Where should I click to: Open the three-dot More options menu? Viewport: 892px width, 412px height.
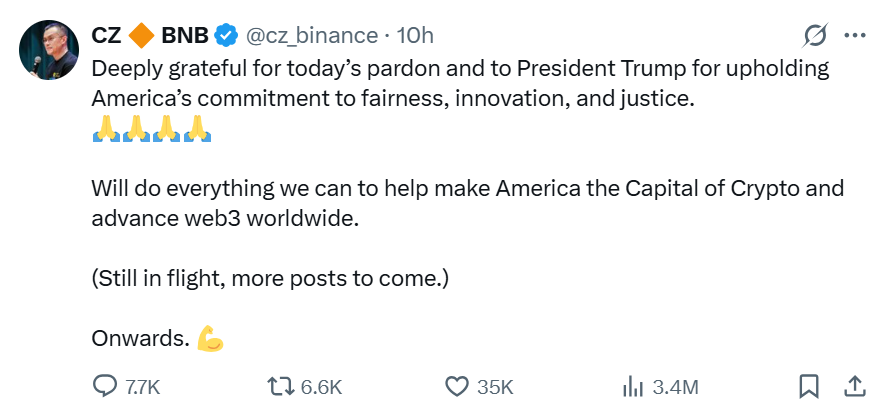pos(855,36)
